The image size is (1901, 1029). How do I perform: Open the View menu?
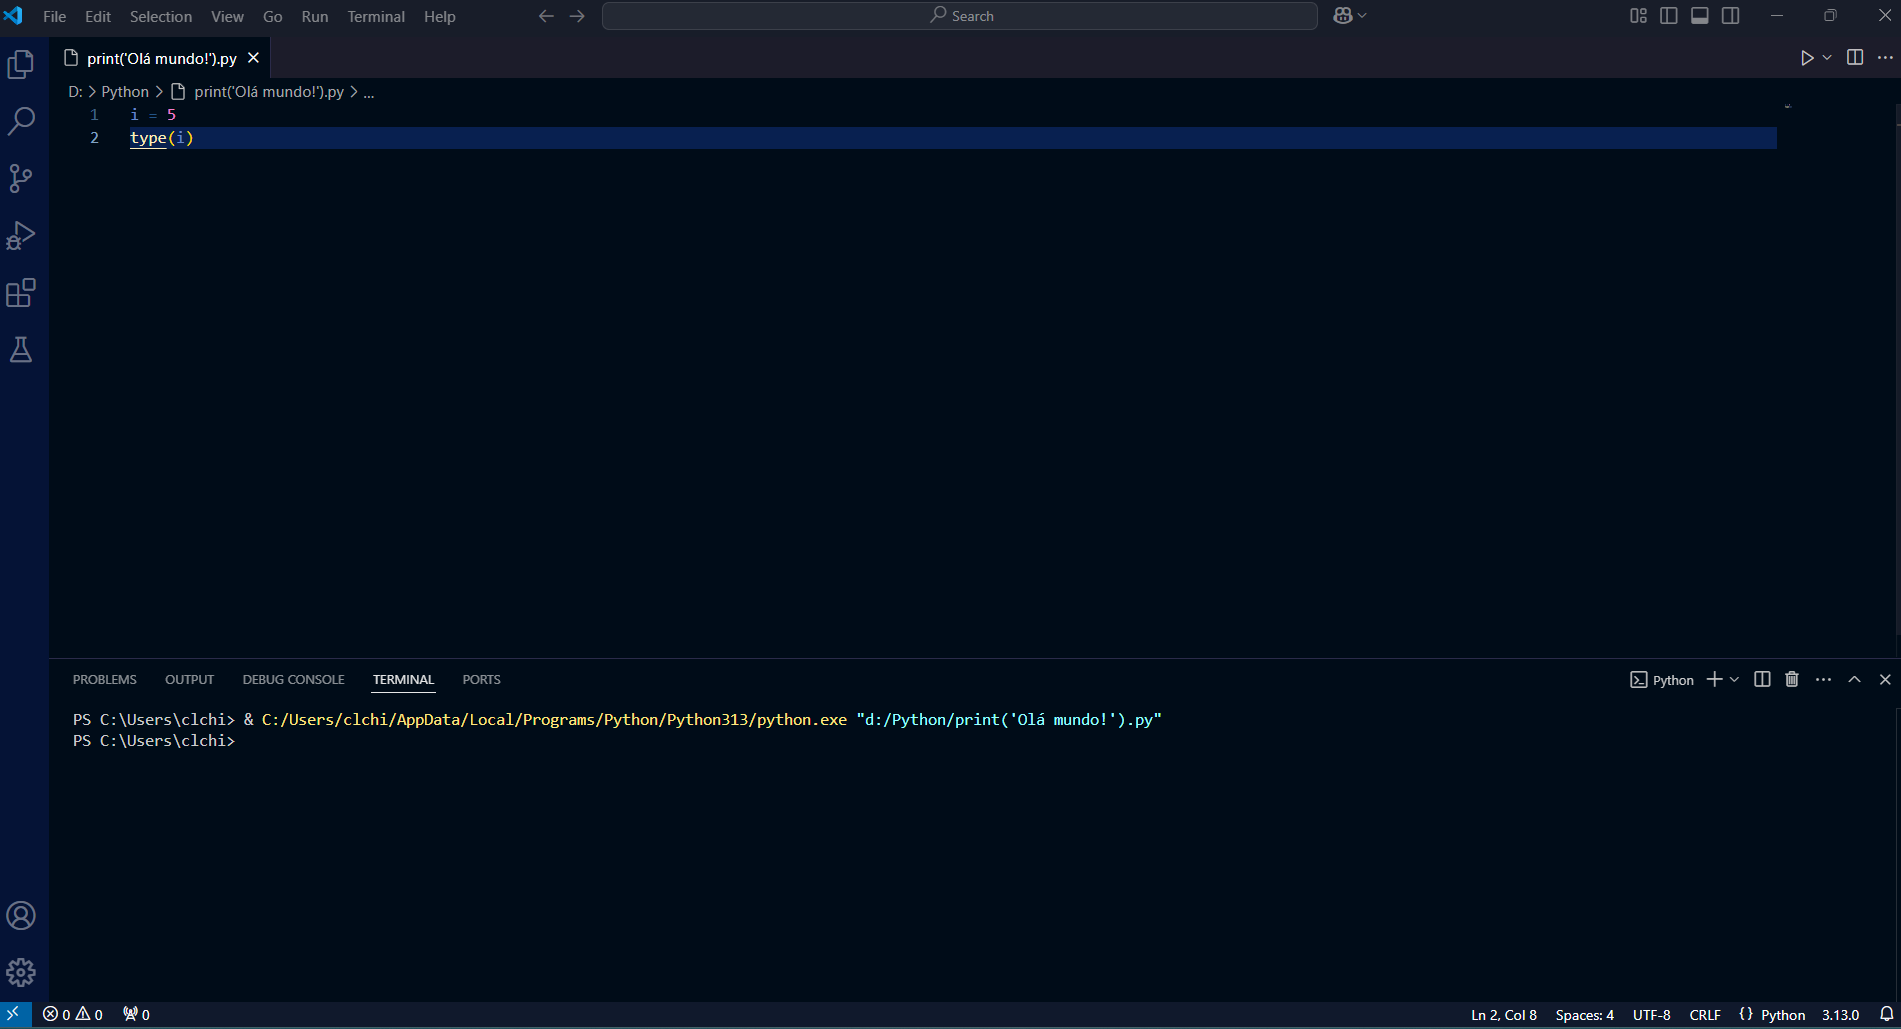227,16
